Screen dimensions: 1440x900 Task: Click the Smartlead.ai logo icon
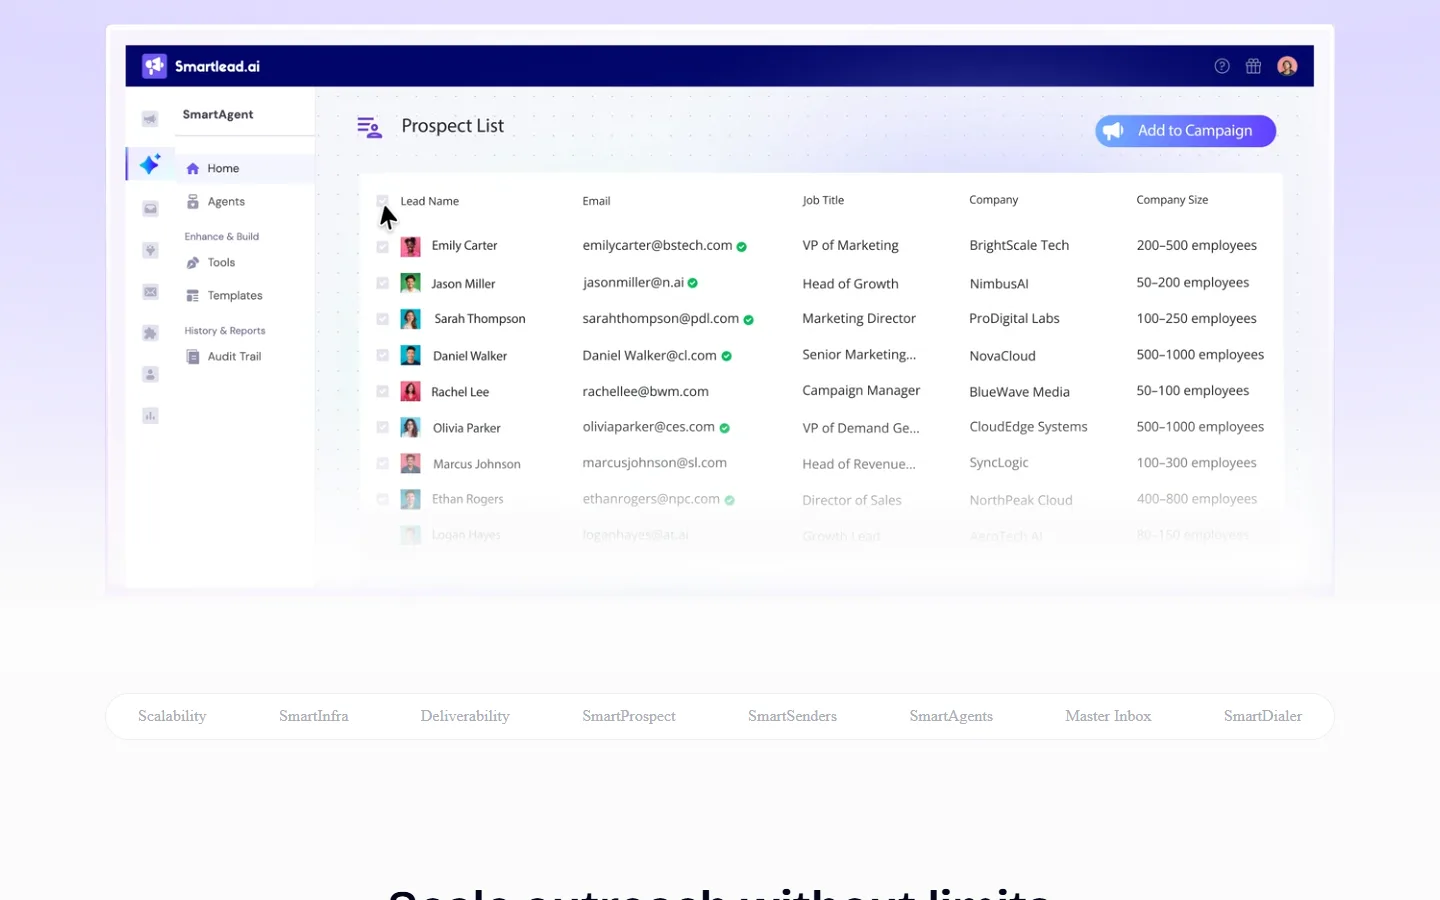[x=154, y=66]
